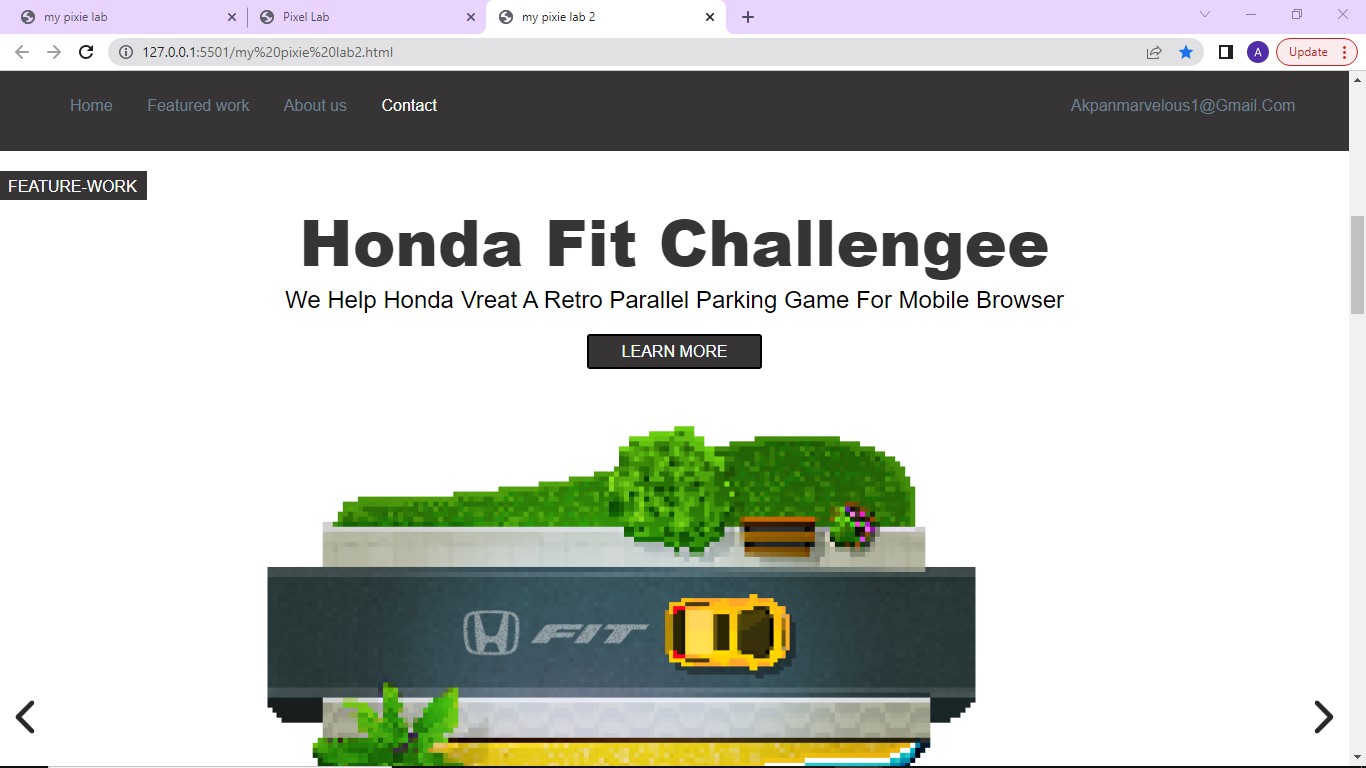Go to previous carousel slide
The height and width of the screenshot is (768, 1366).
point(25,716)
